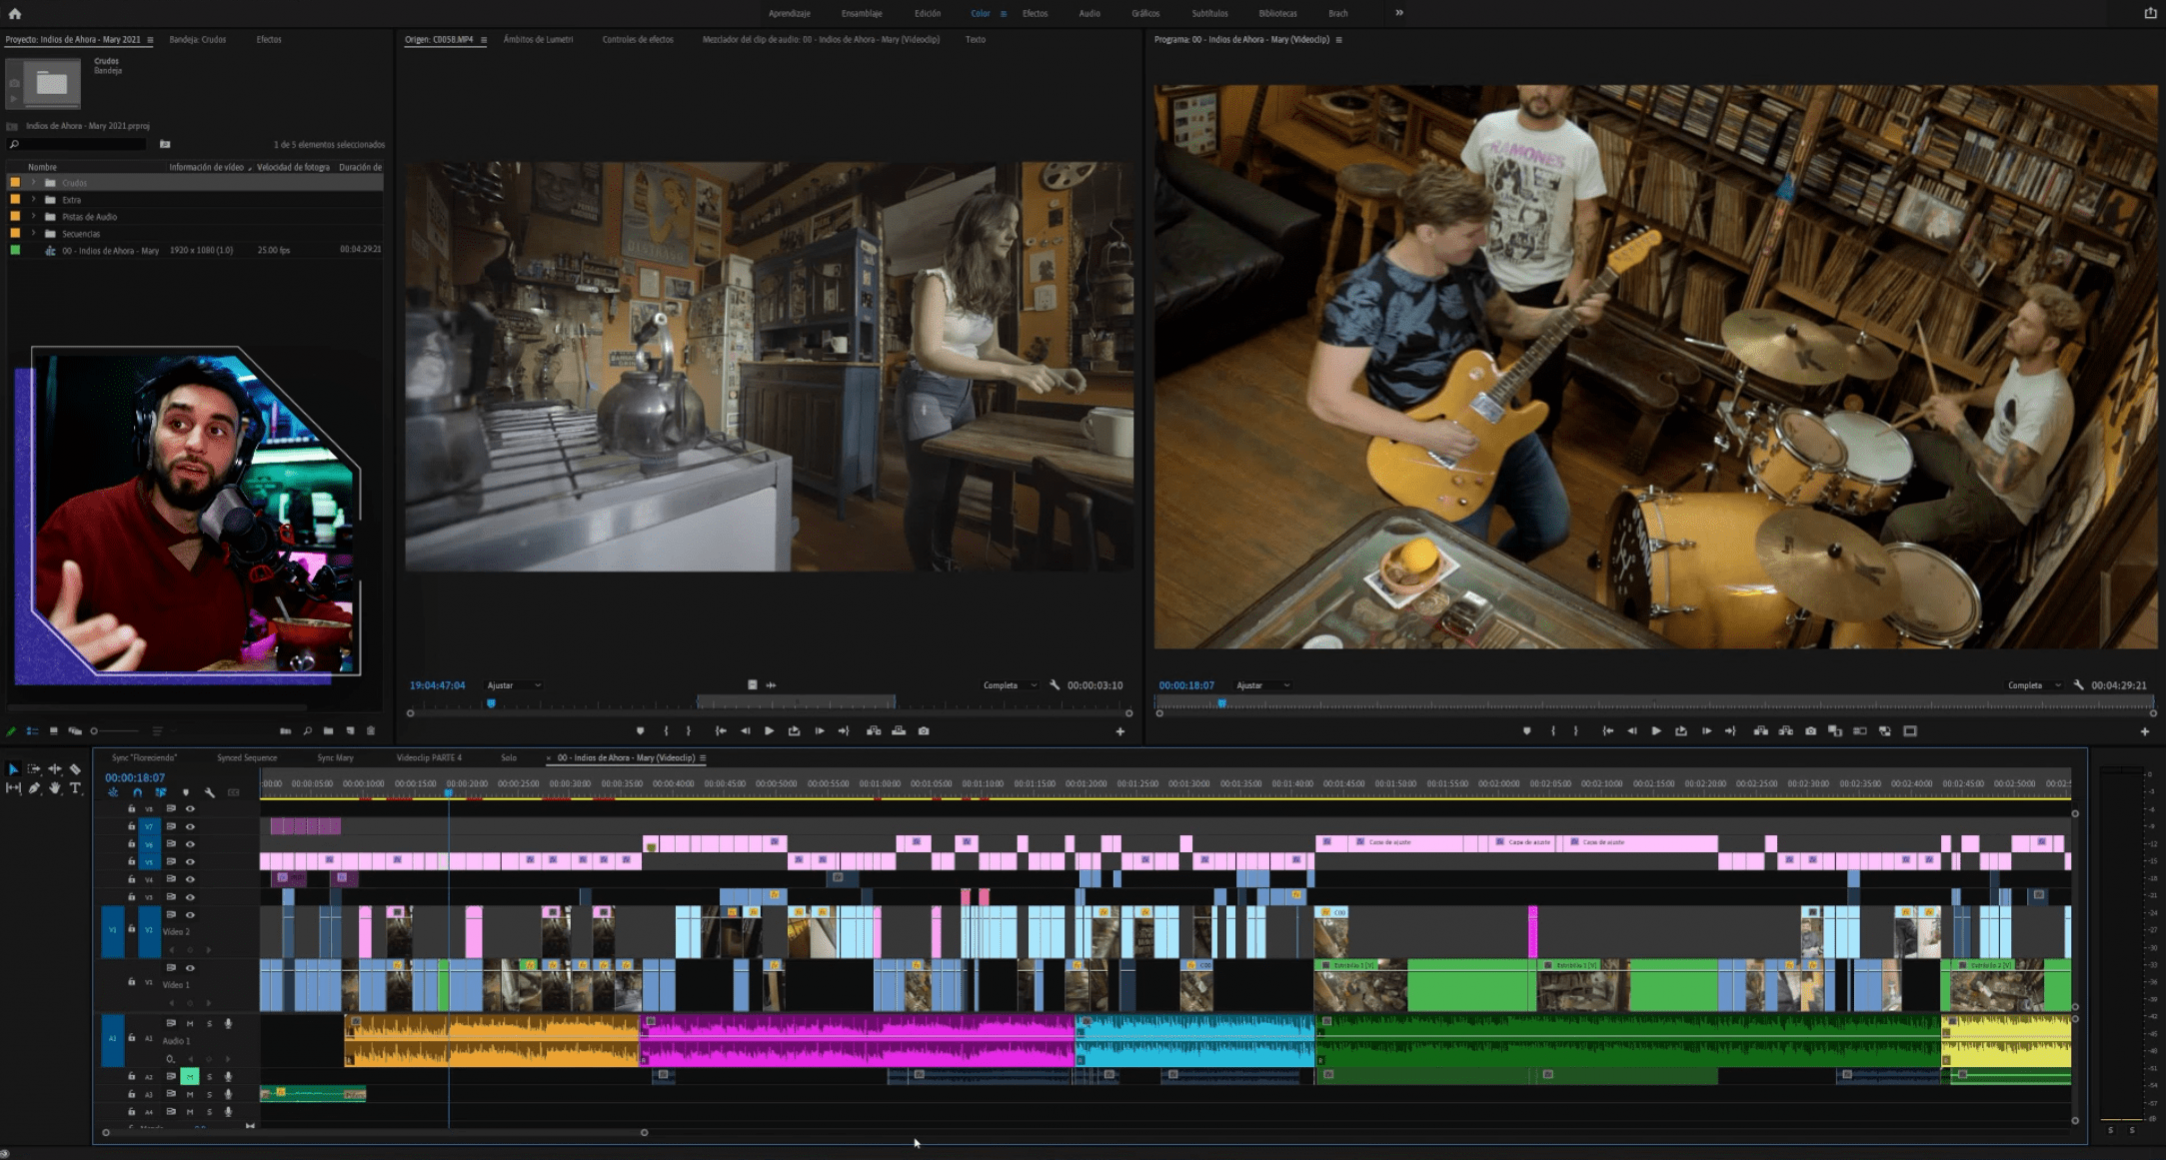Click Program monitor scrub bar playhead
This screenshot has width=2166, height=1160.
tap(1221, 704)
